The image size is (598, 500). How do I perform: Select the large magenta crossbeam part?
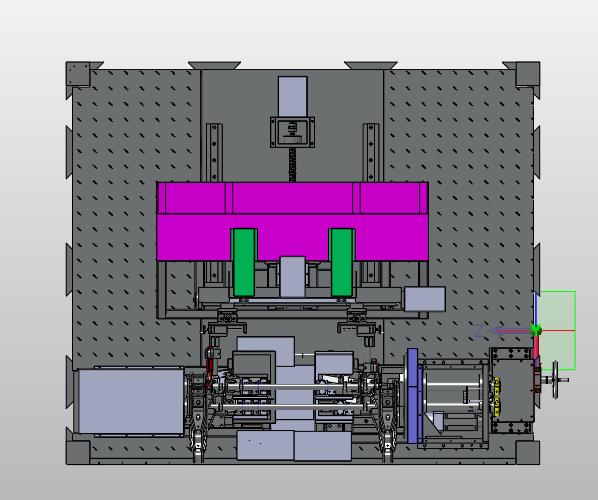[x=293, y=222]
